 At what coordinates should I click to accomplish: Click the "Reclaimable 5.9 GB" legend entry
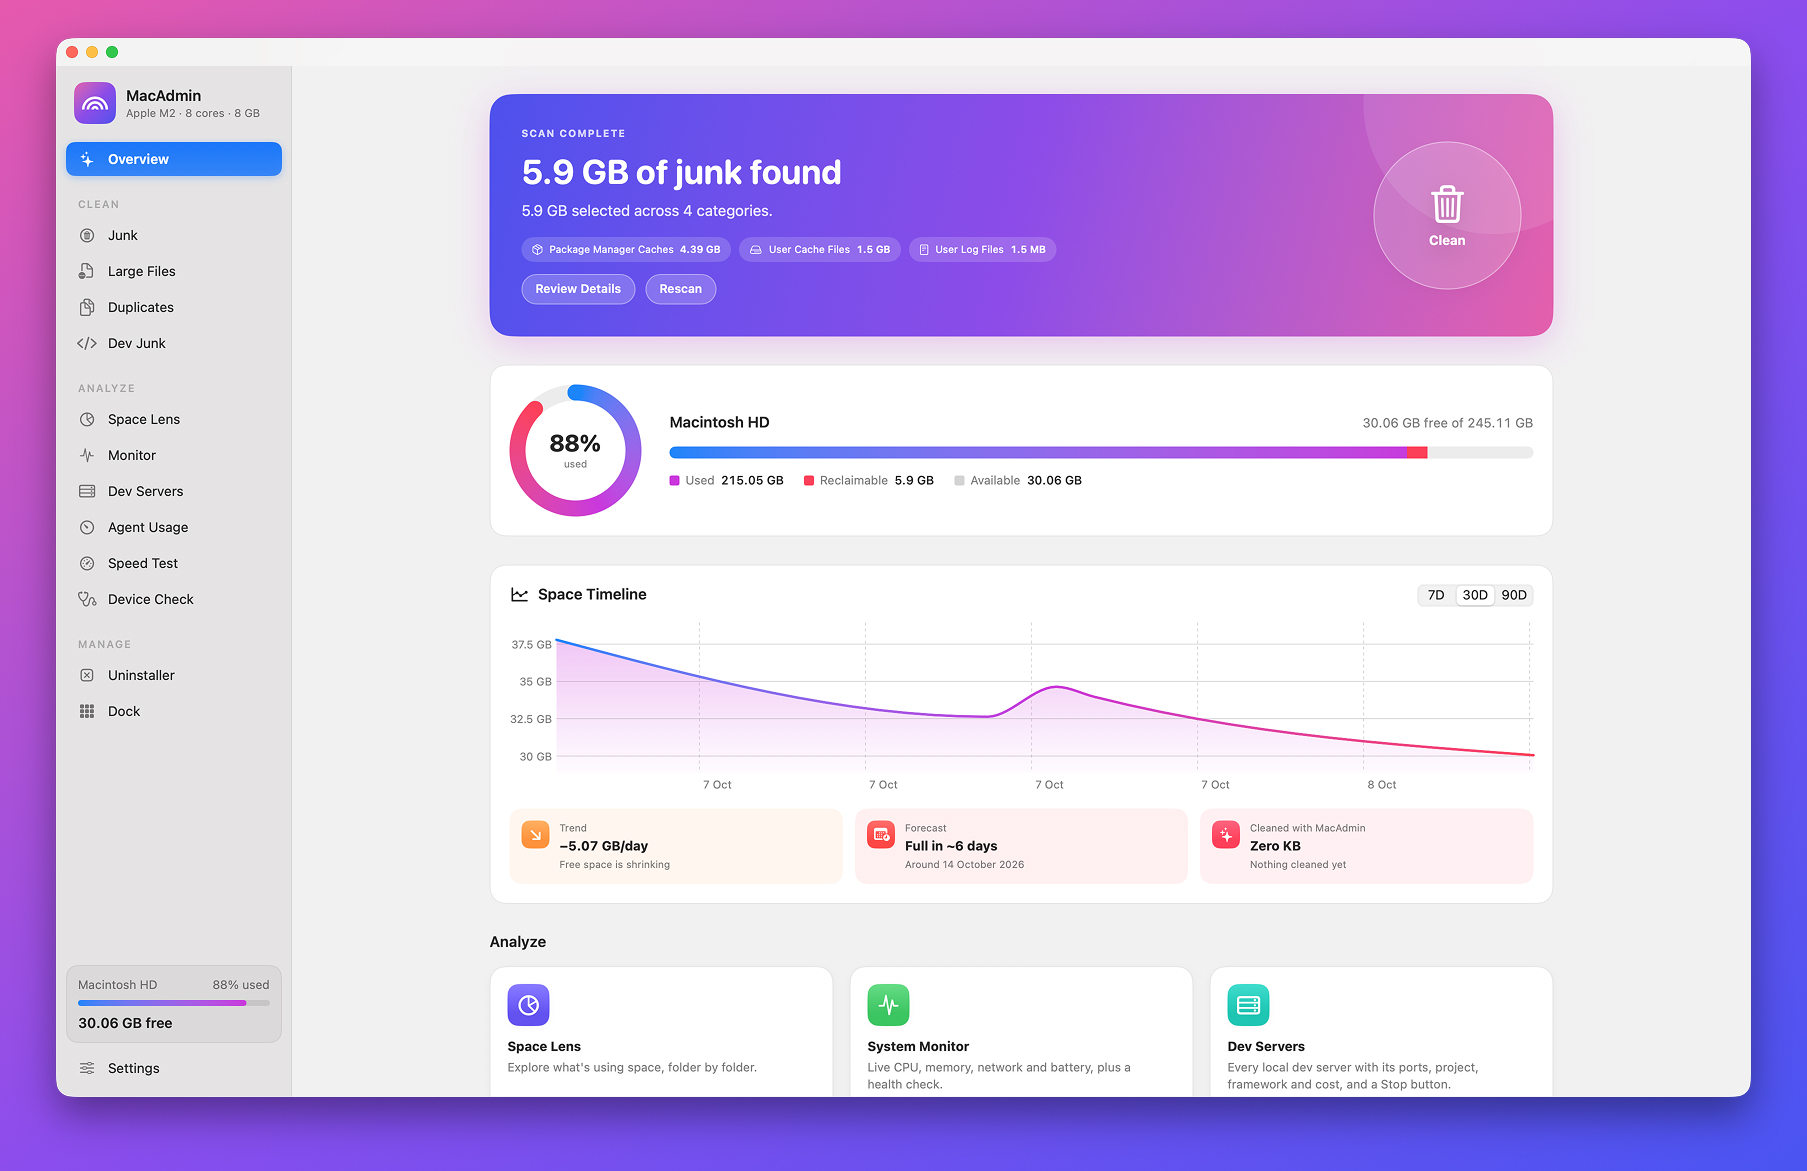click(x=869, y=481)
